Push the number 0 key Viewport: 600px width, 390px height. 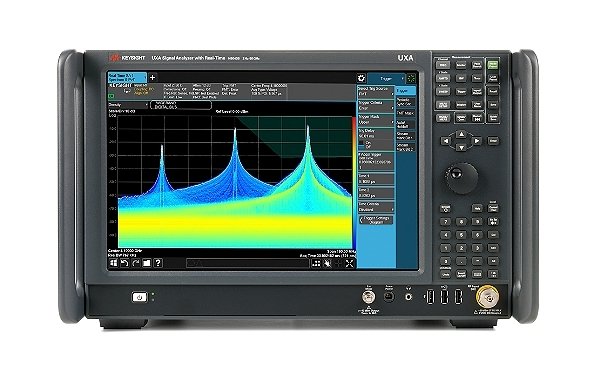click(445, 261)
